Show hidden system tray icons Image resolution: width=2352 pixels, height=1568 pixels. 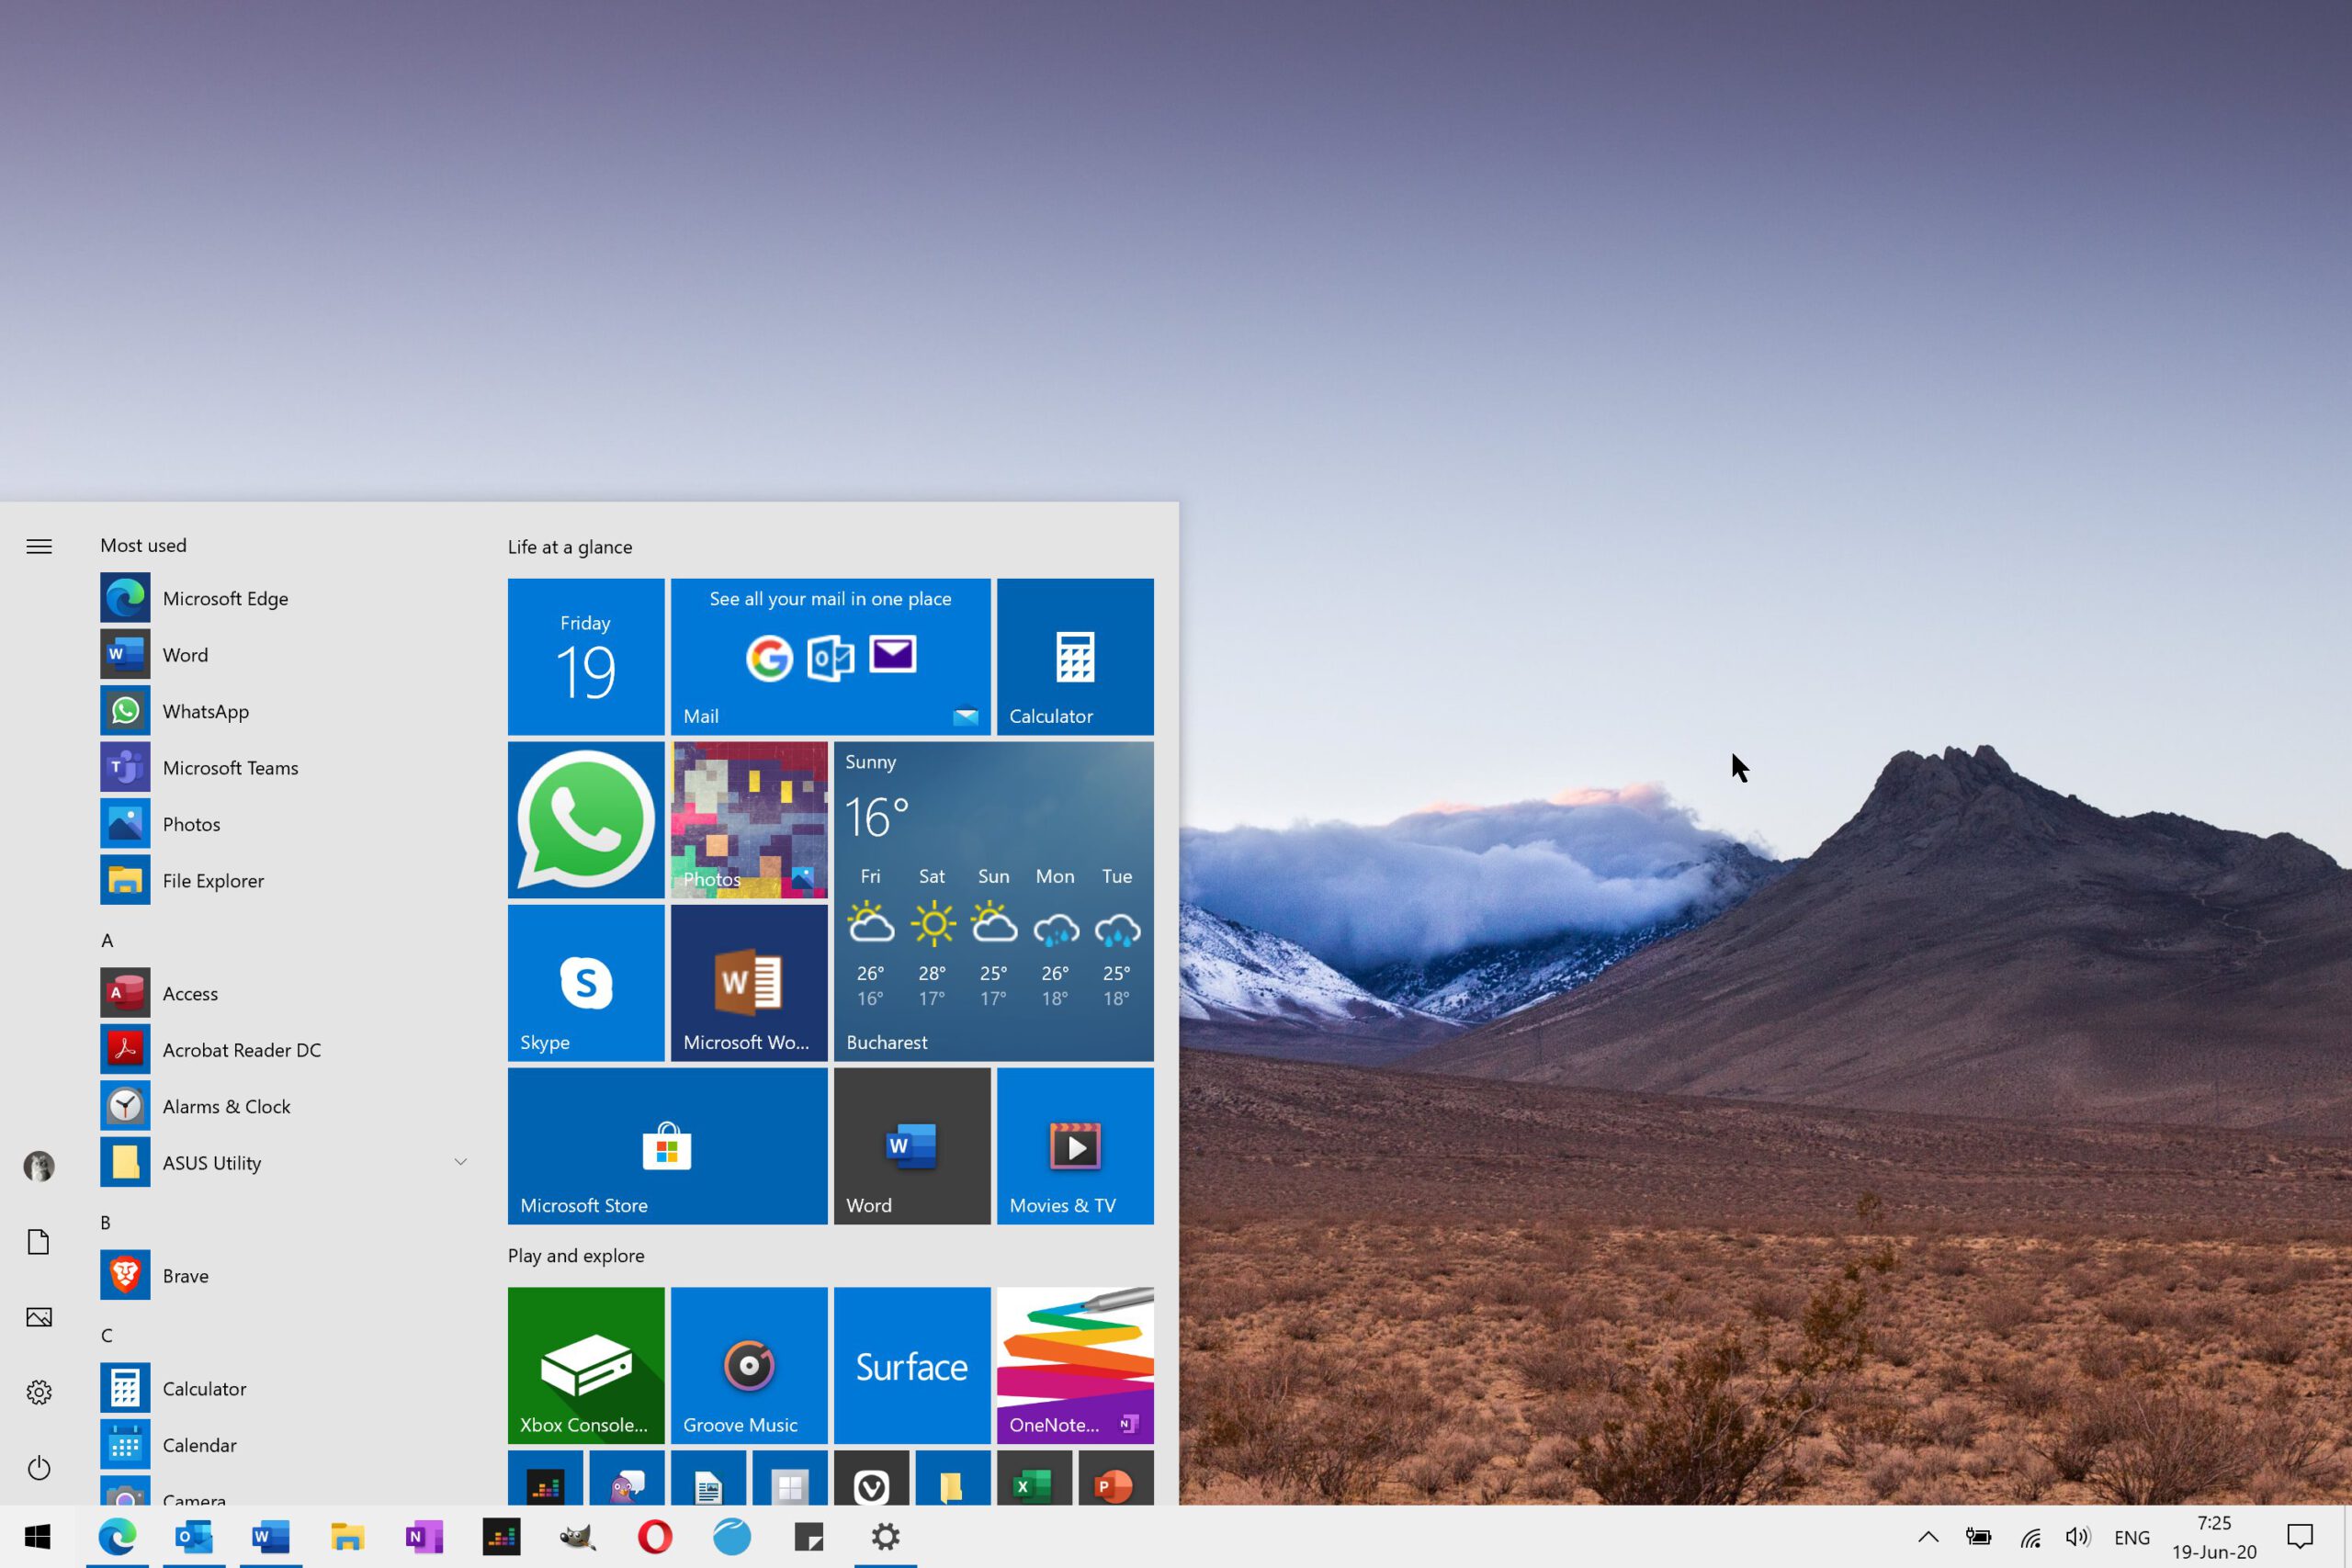click(x=1929, y=1537)
